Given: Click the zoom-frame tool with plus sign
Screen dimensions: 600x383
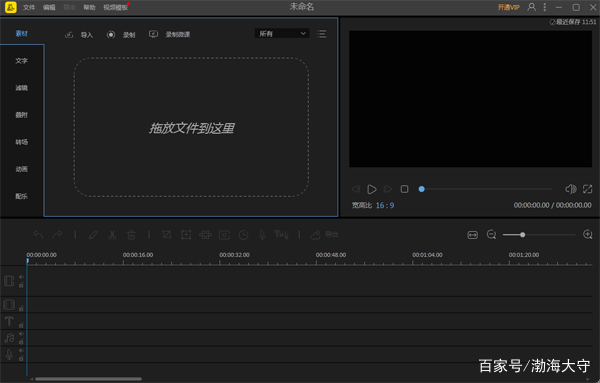Looking at the screenshot, I should coord(186,235).
